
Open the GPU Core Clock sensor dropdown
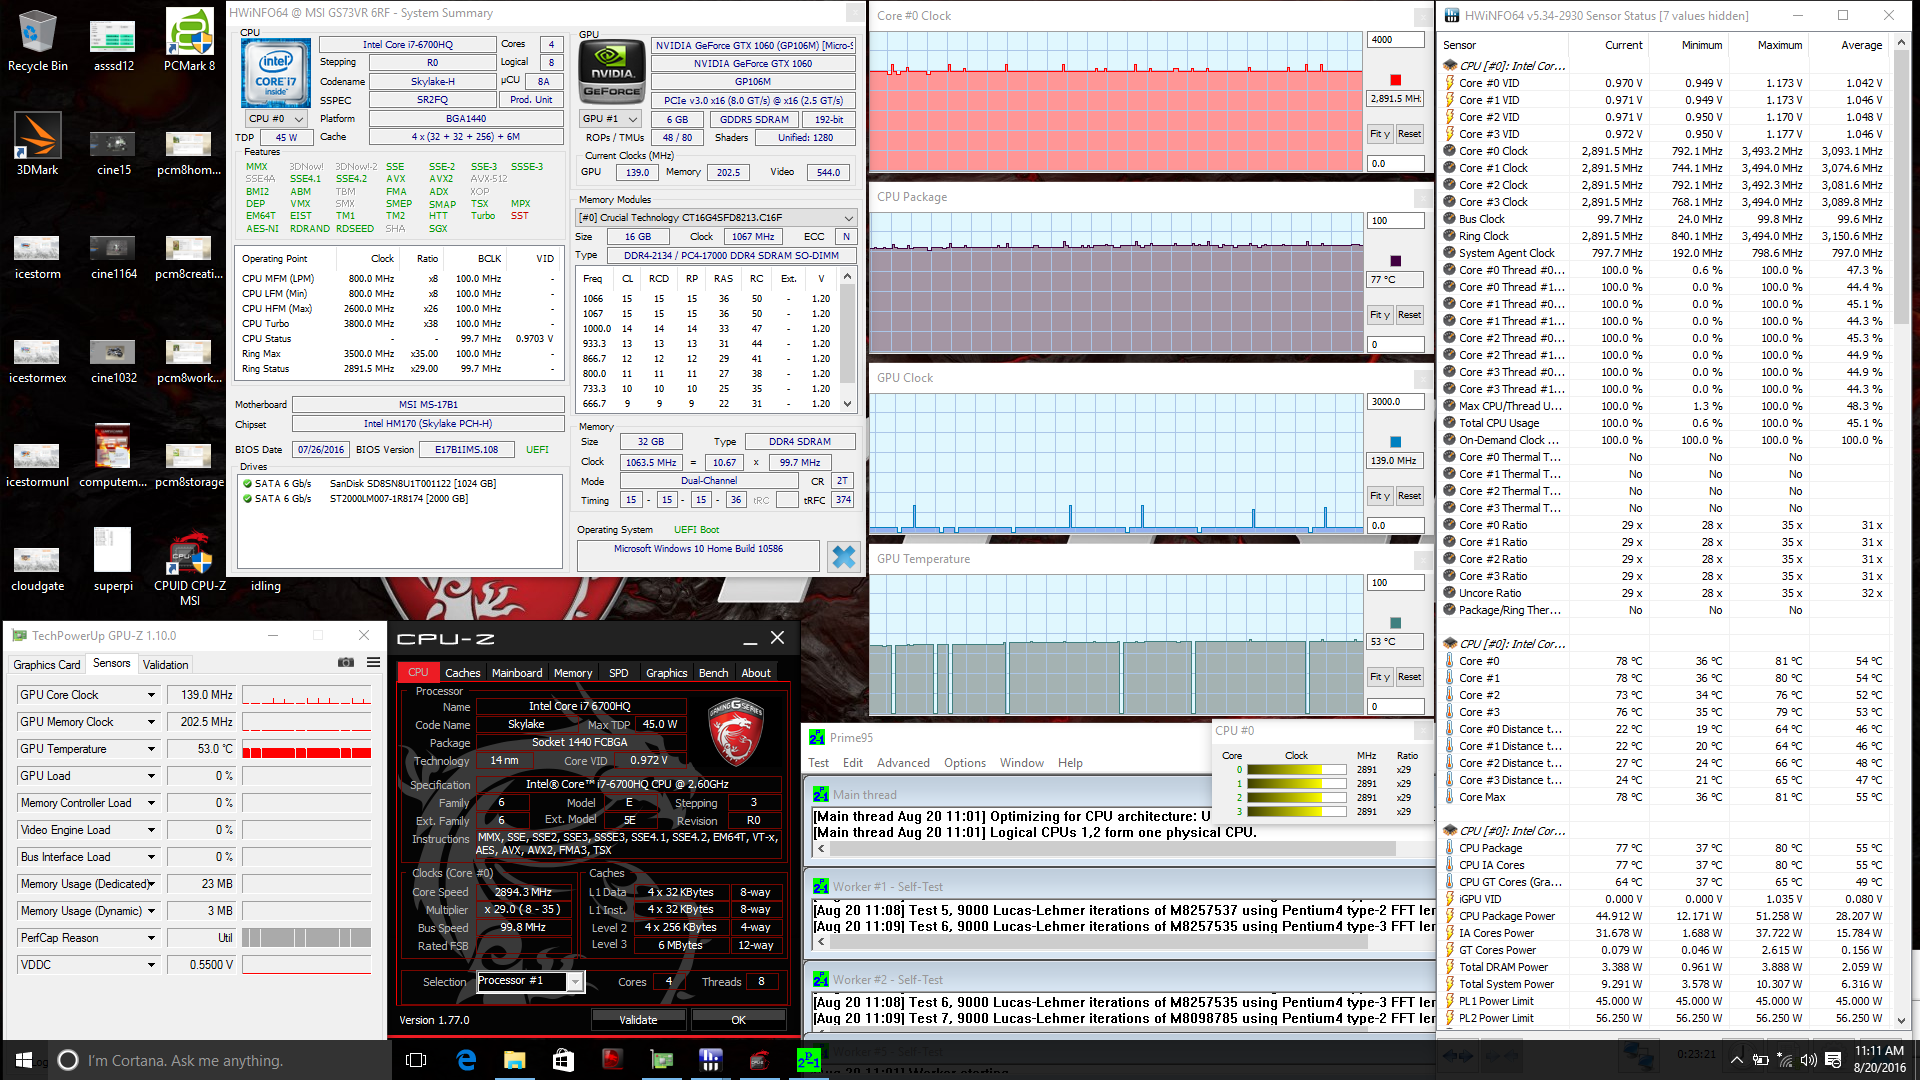click(x=151, y=695)
